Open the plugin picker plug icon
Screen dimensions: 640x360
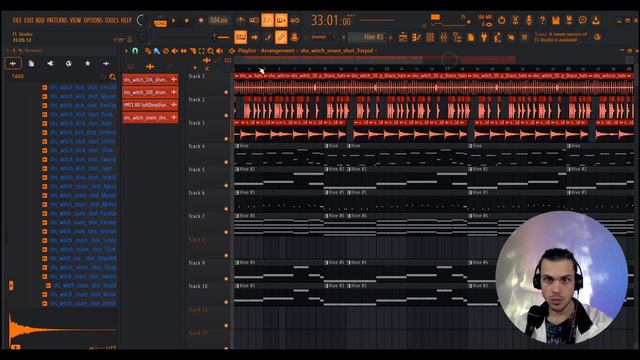pyautogui.click(x=484, y=38)
